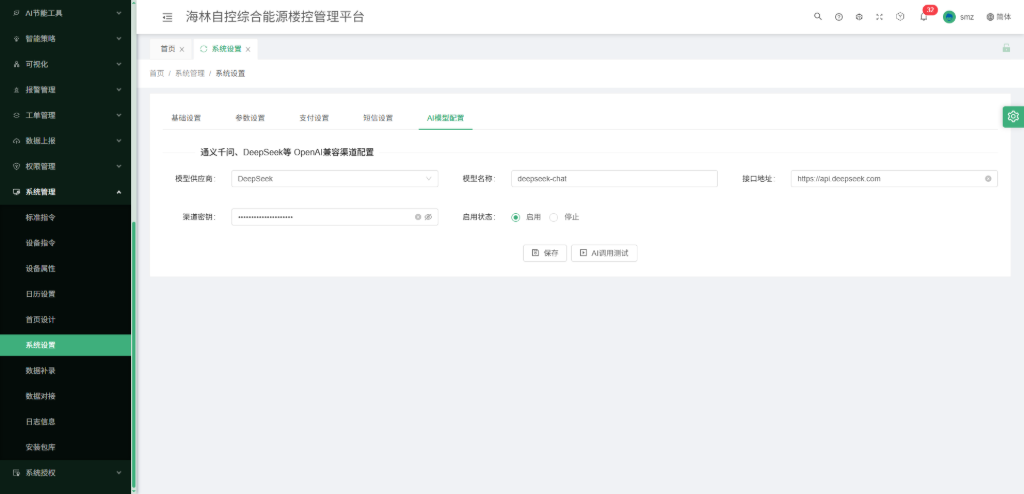Image resolution: width=1024 pixels, height=494 pixels.
Task: Go to 首页 in breadcrumb
Action: click(157, 74)
